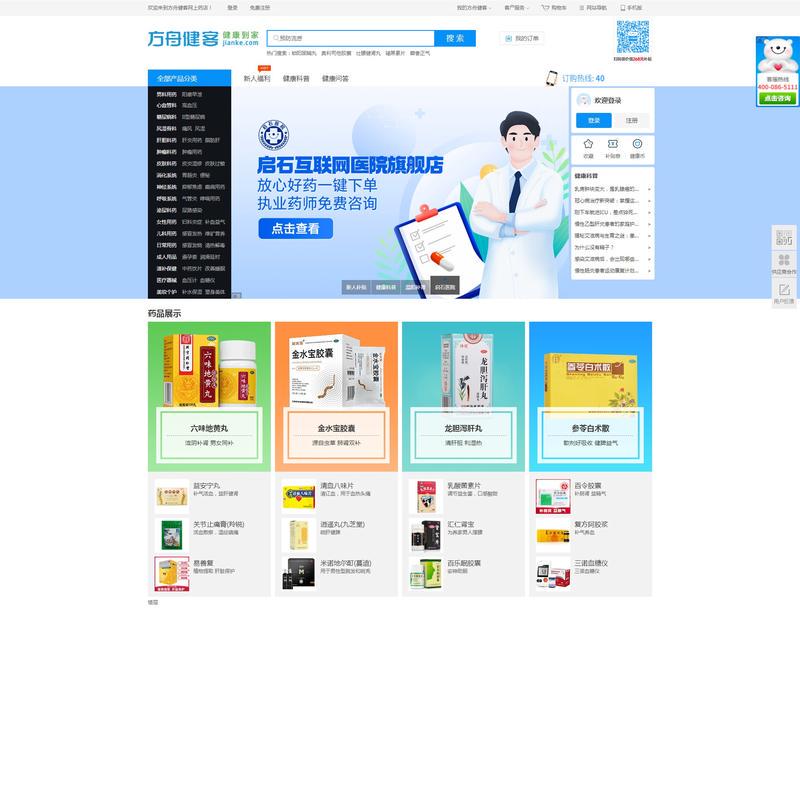Screen dimensions: 800x800
Task: Click the 楼层 text below the products
Action: pyautogui.click(x=153, y=602)
